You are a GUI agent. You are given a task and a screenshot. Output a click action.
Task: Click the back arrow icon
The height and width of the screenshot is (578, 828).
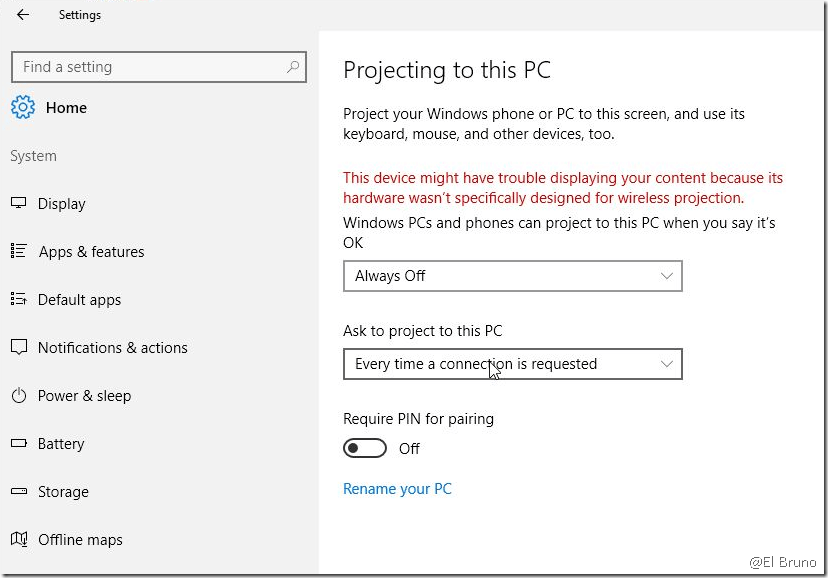[23, 15]
